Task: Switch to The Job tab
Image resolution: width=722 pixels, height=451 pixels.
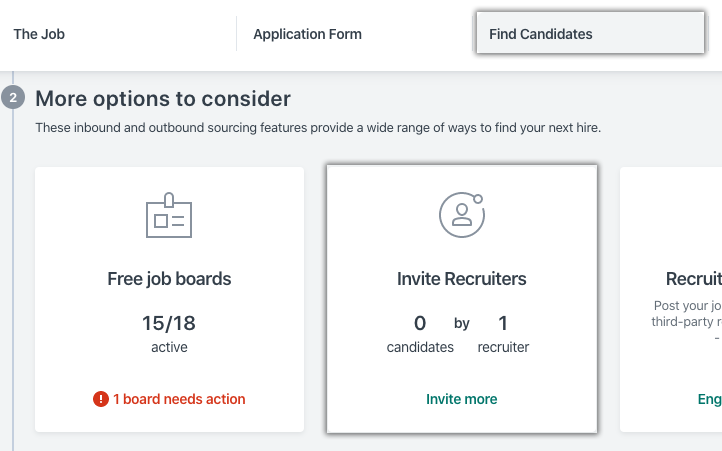Action: click(39, 34)
